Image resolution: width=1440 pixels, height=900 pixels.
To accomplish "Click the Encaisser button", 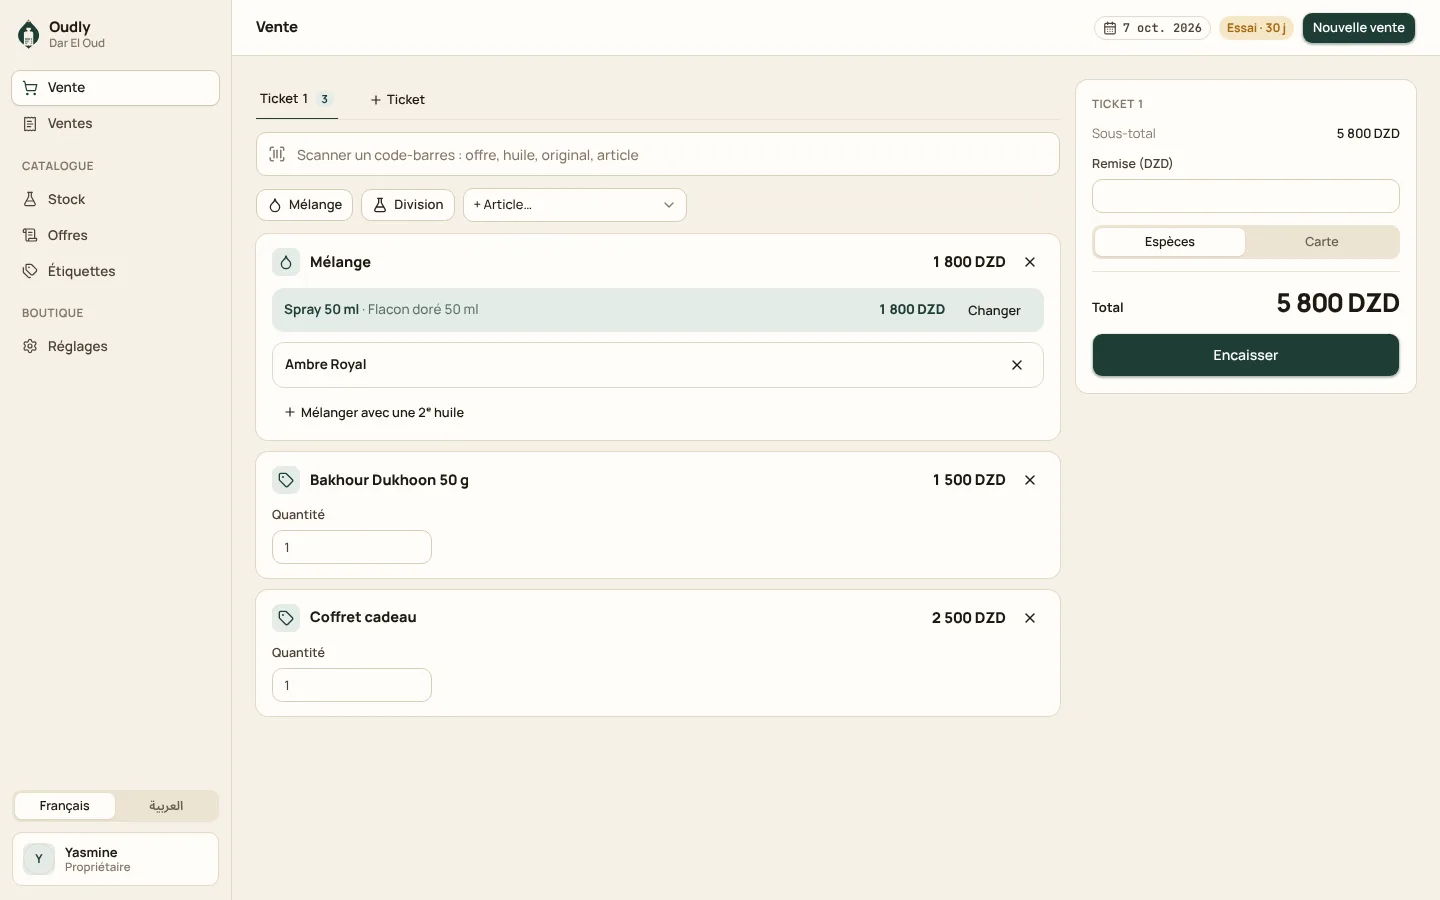I will pos(1245,355).
